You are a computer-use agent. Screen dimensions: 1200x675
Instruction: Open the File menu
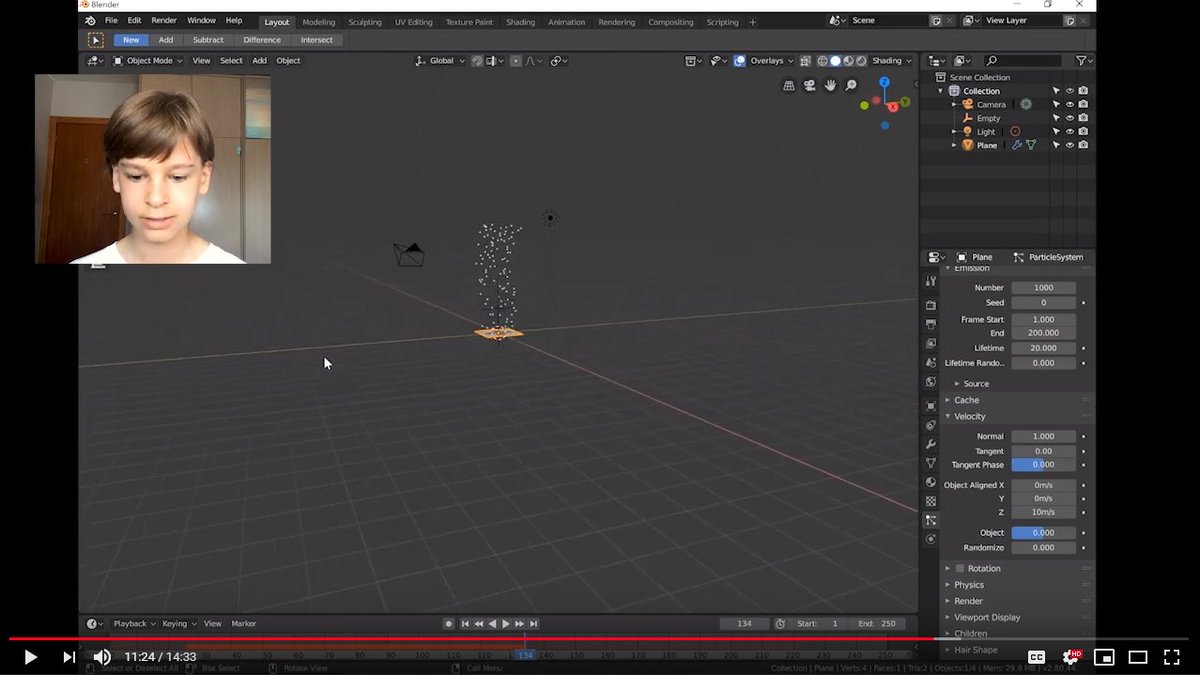pyautogui.click(x=111, y=21)
